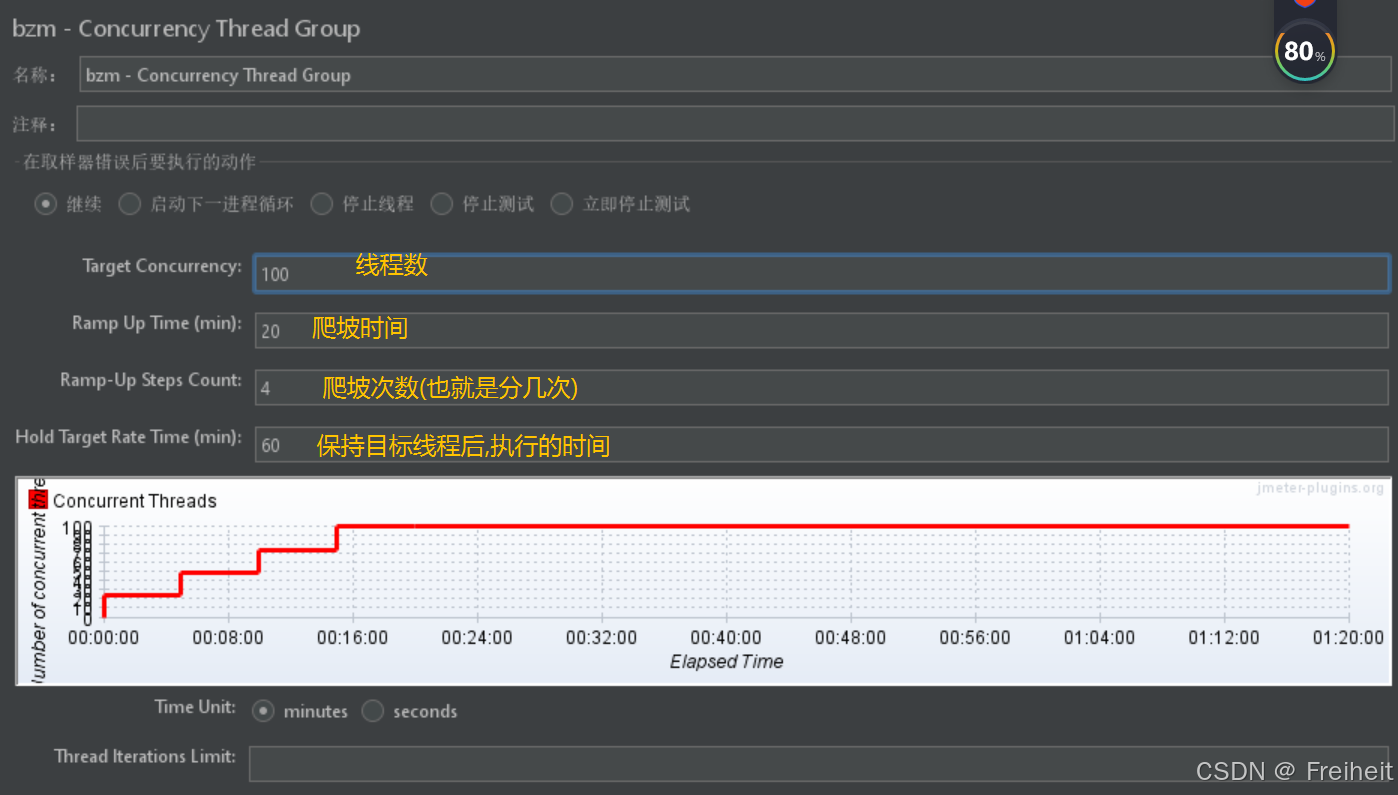This screenshot has width=1398, height=795.
Task: Click the 00:40:00 time axis label
Action: [x=726, y=637]
